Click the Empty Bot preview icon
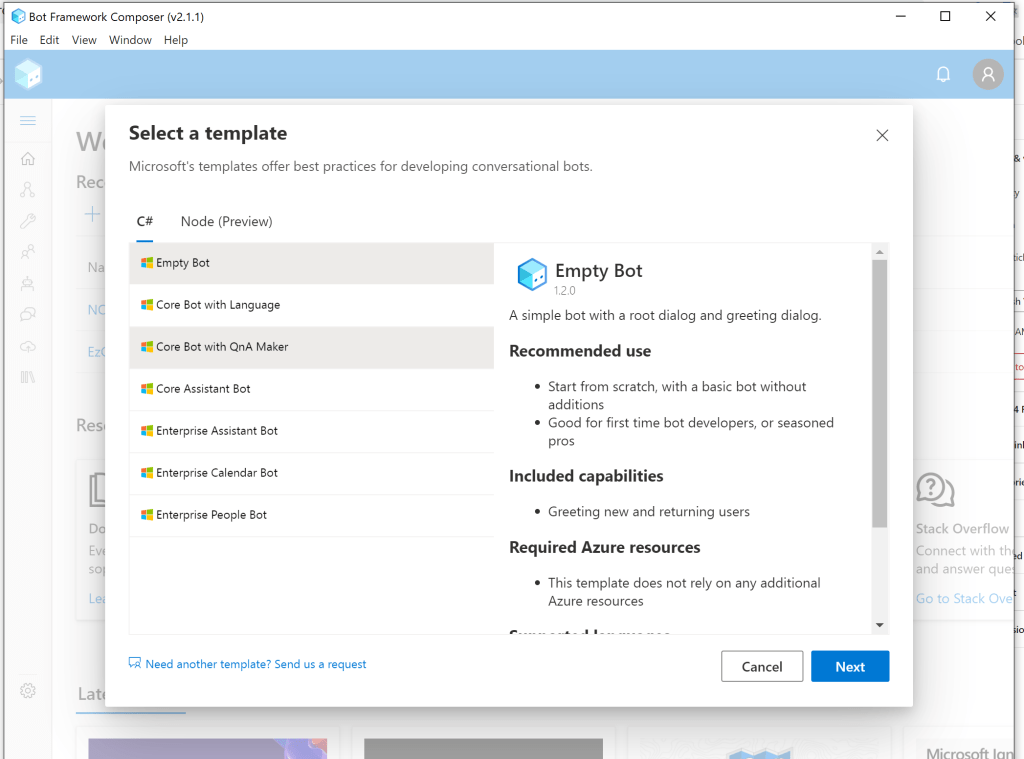 click(x=532, y=274)
